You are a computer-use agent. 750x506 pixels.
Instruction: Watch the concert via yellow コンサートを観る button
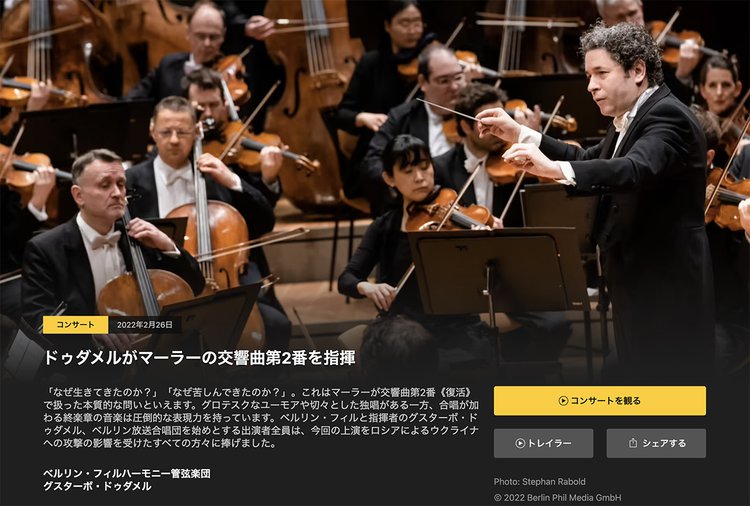click(x=600, y=401)
